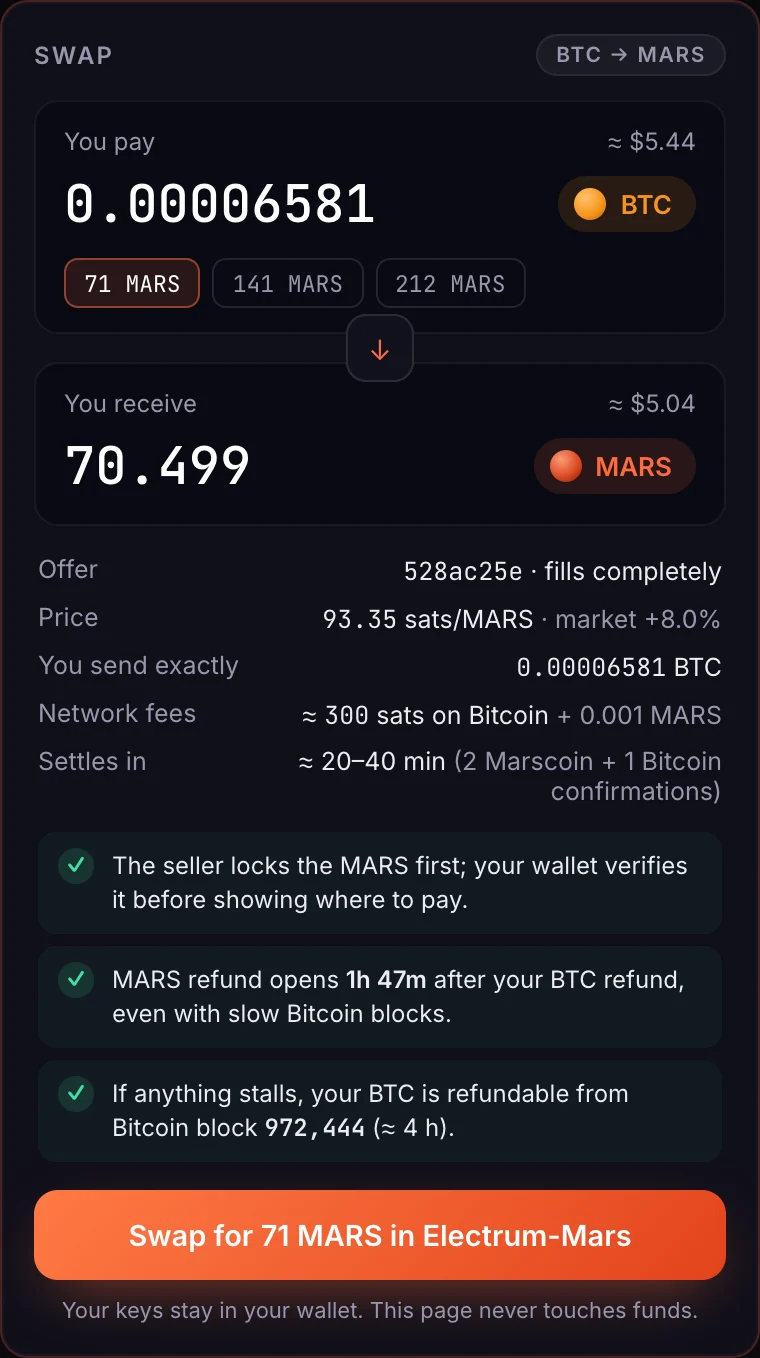Click the swap direction arrow icon
Viewport: 760px width, 1358px height.
tap(380, 349)
